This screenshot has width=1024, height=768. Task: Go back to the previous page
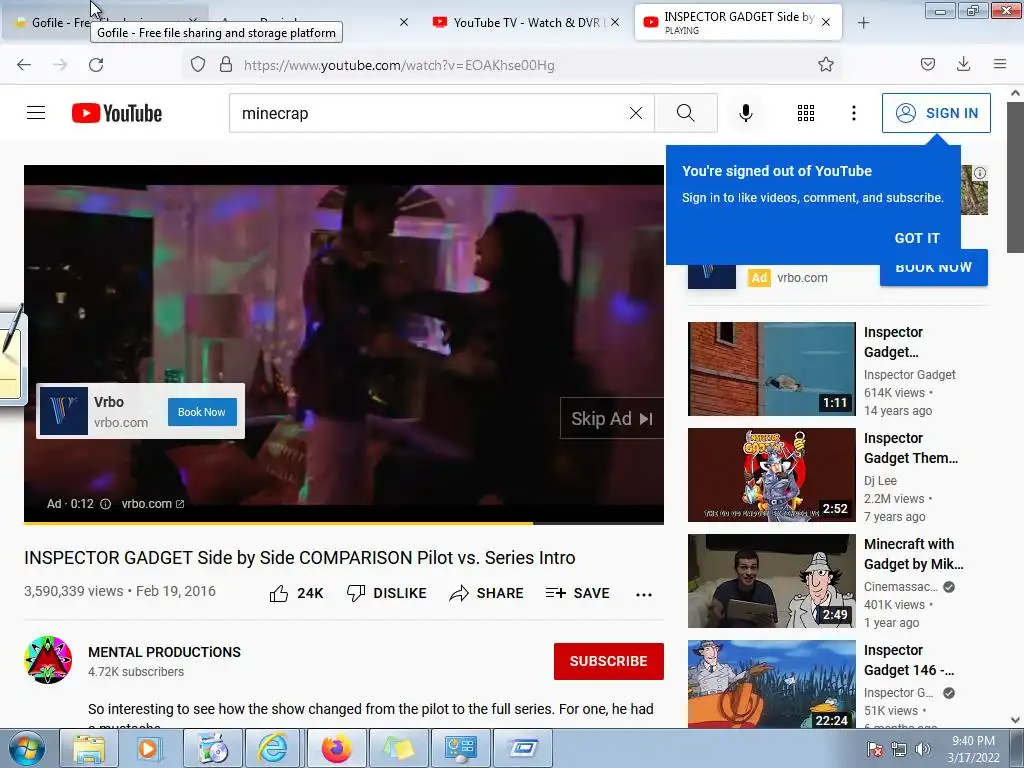[24, 65]
